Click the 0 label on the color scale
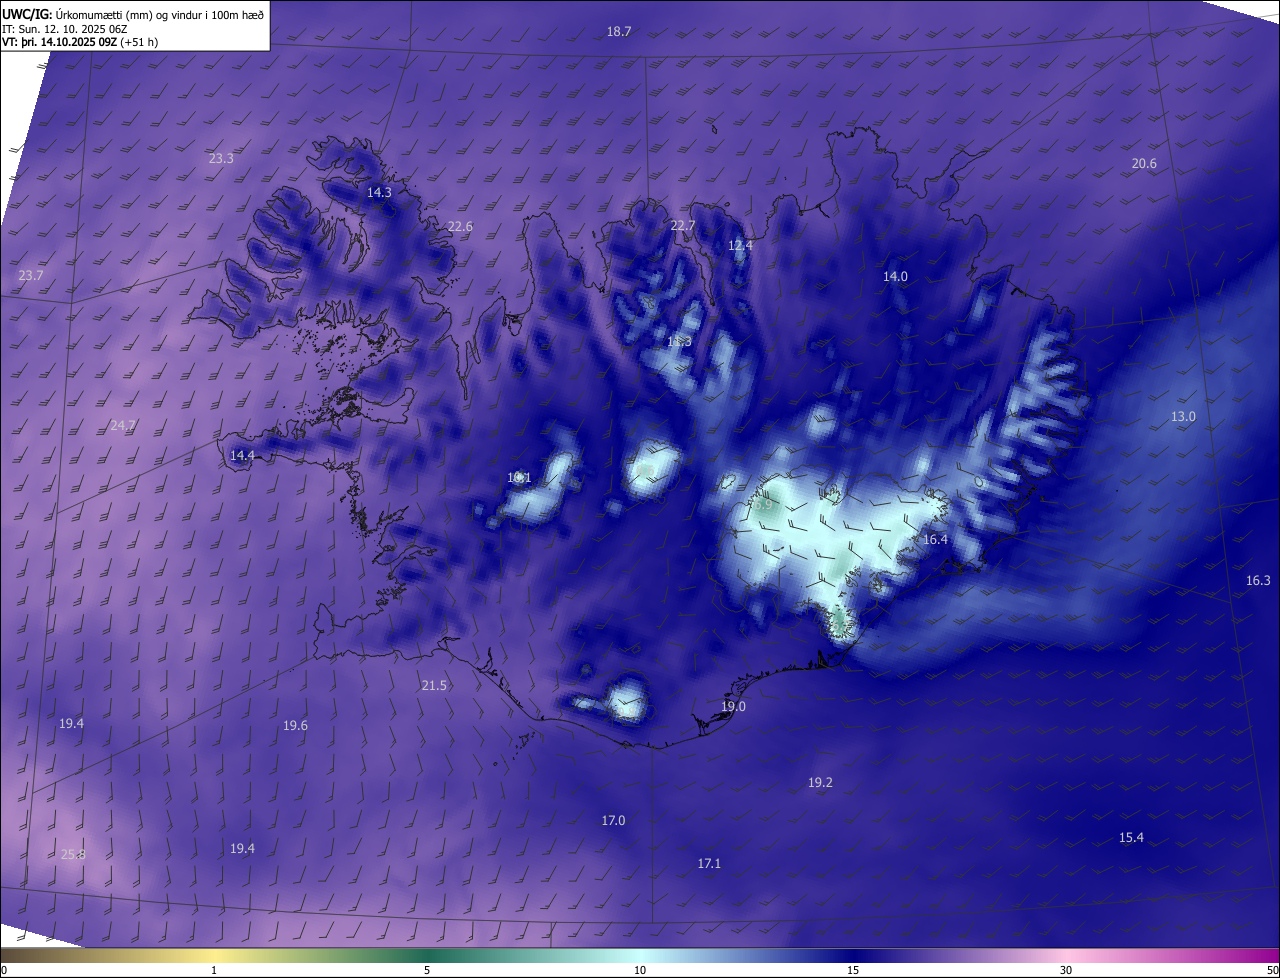This screenshot has height=978, width=1280. coord(4,970)
